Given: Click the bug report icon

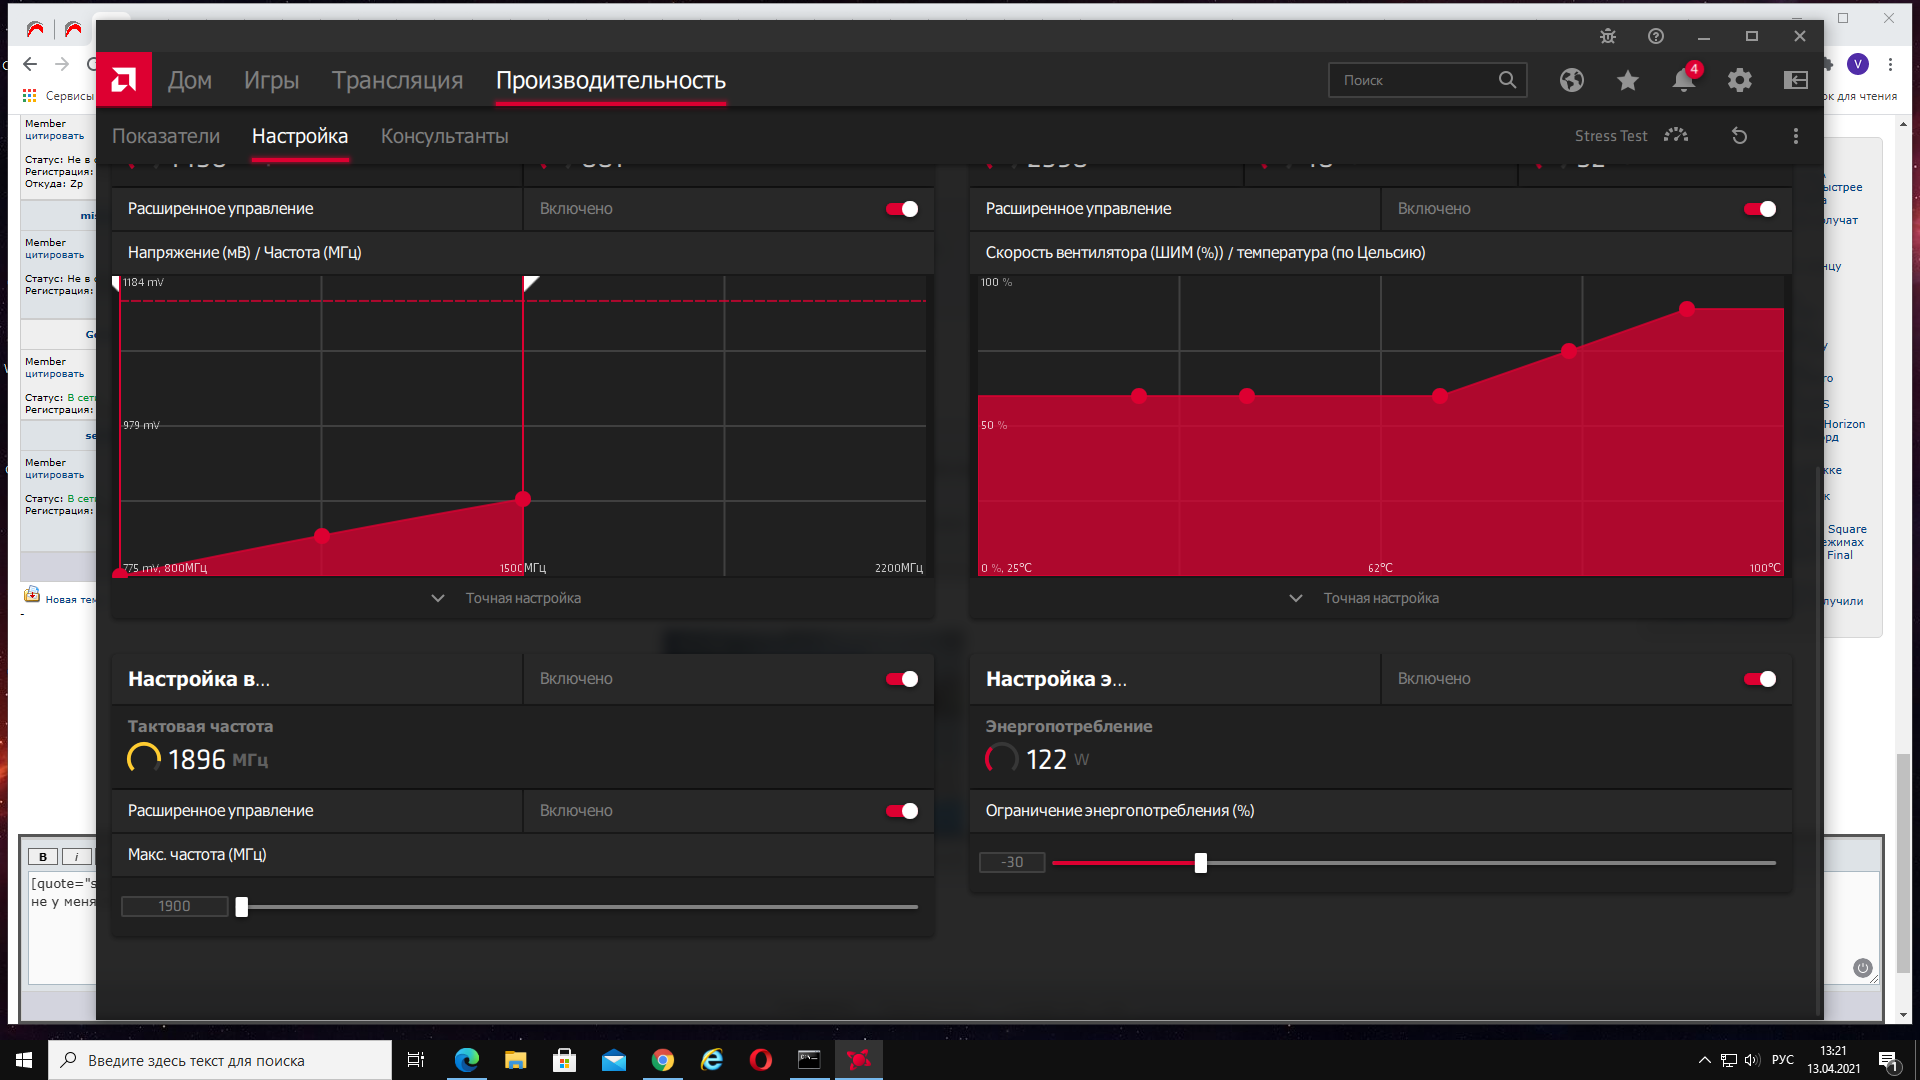Looking at the screenshot, I should 1607,36.
